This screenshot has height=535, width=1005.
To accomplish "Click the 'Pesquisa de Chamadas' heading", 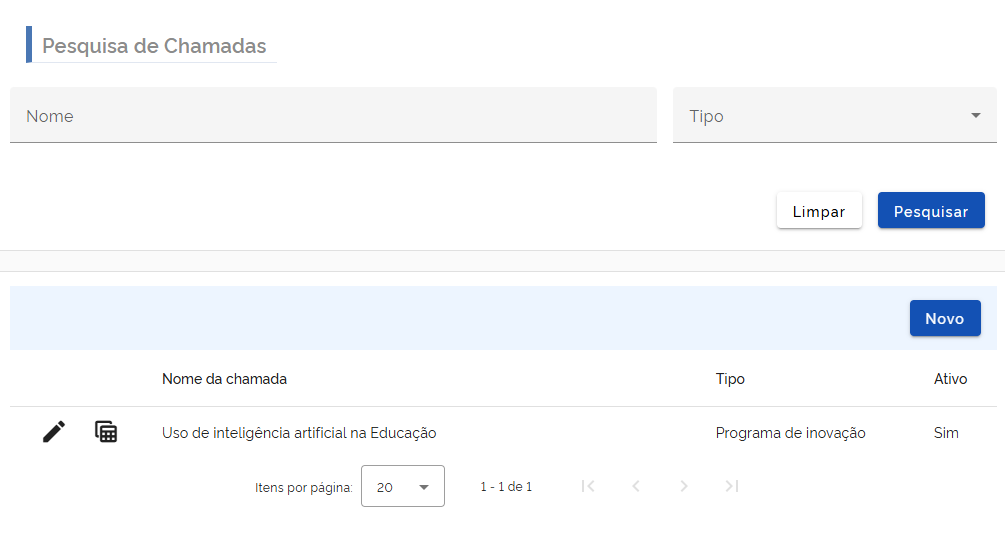I will click(154, 46).
